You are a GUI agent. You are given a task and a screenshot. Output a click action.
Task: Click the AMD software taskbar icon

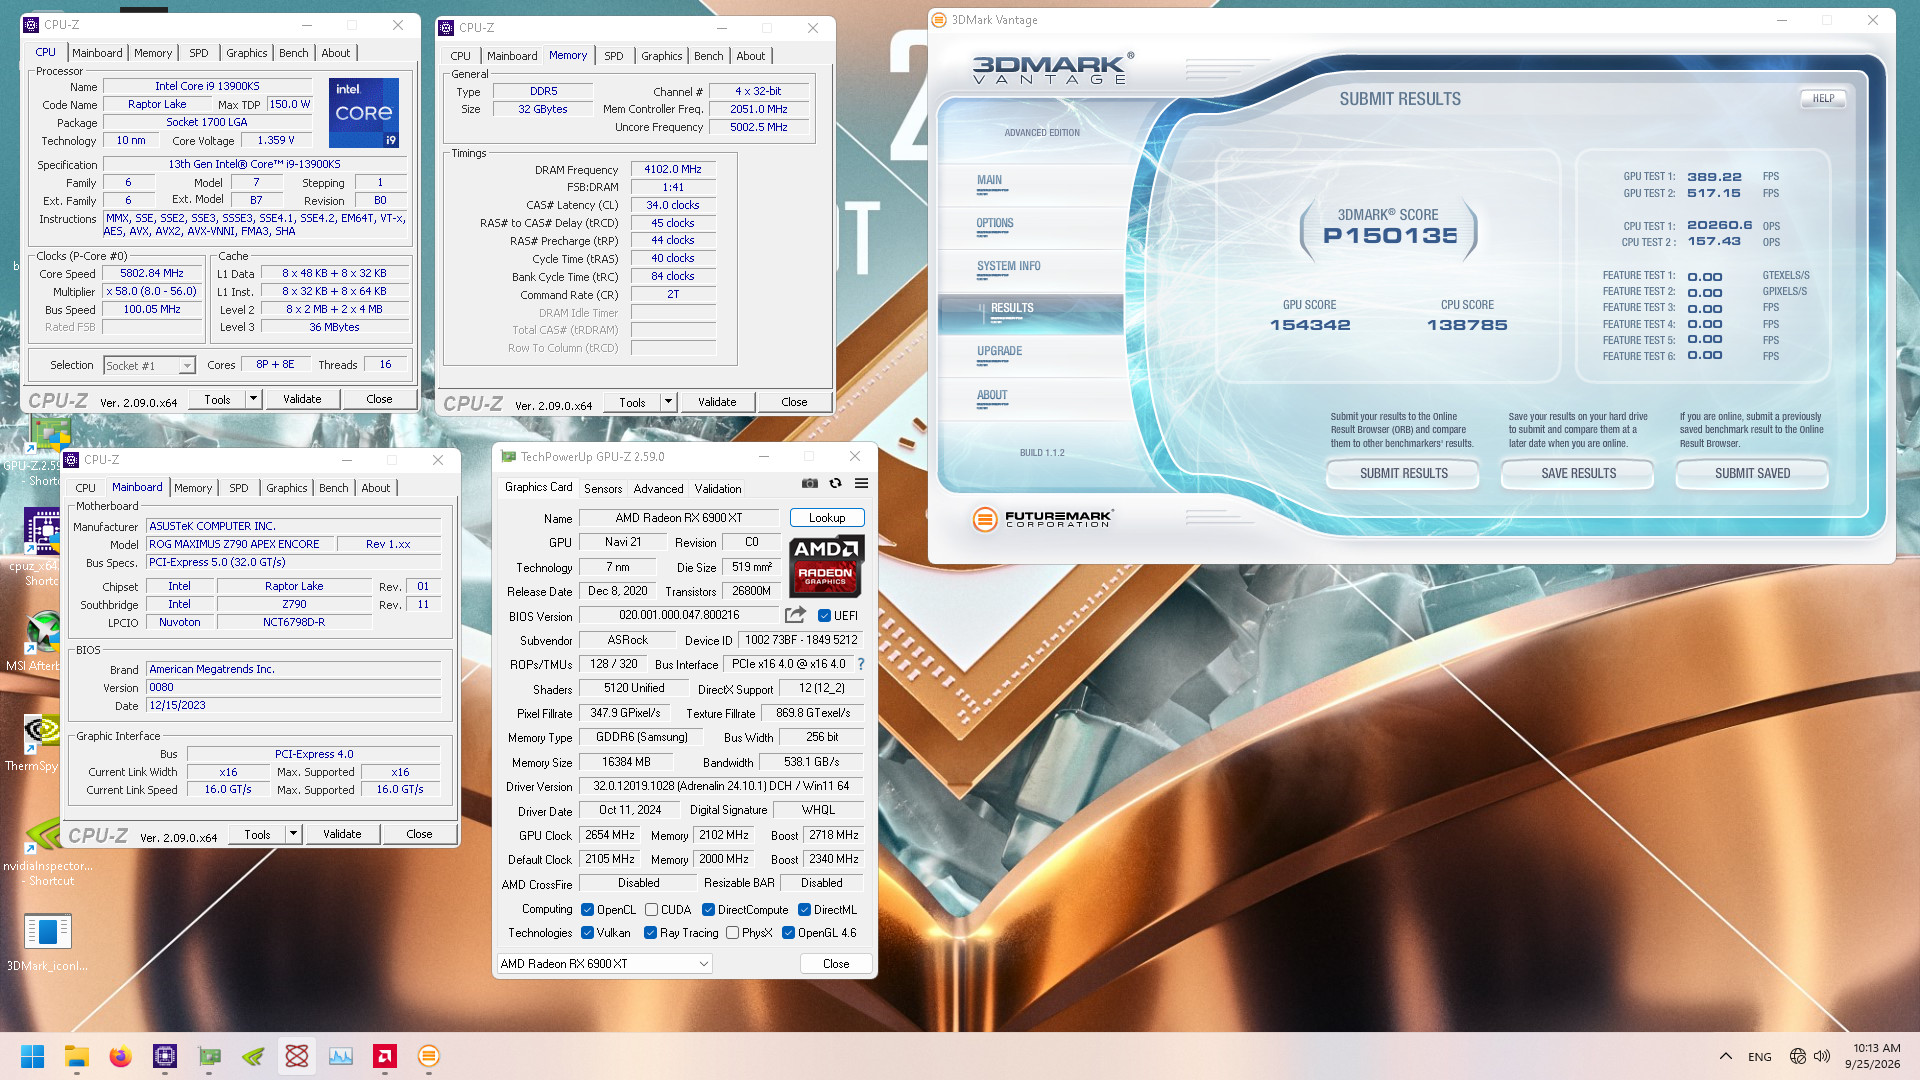385,1056
